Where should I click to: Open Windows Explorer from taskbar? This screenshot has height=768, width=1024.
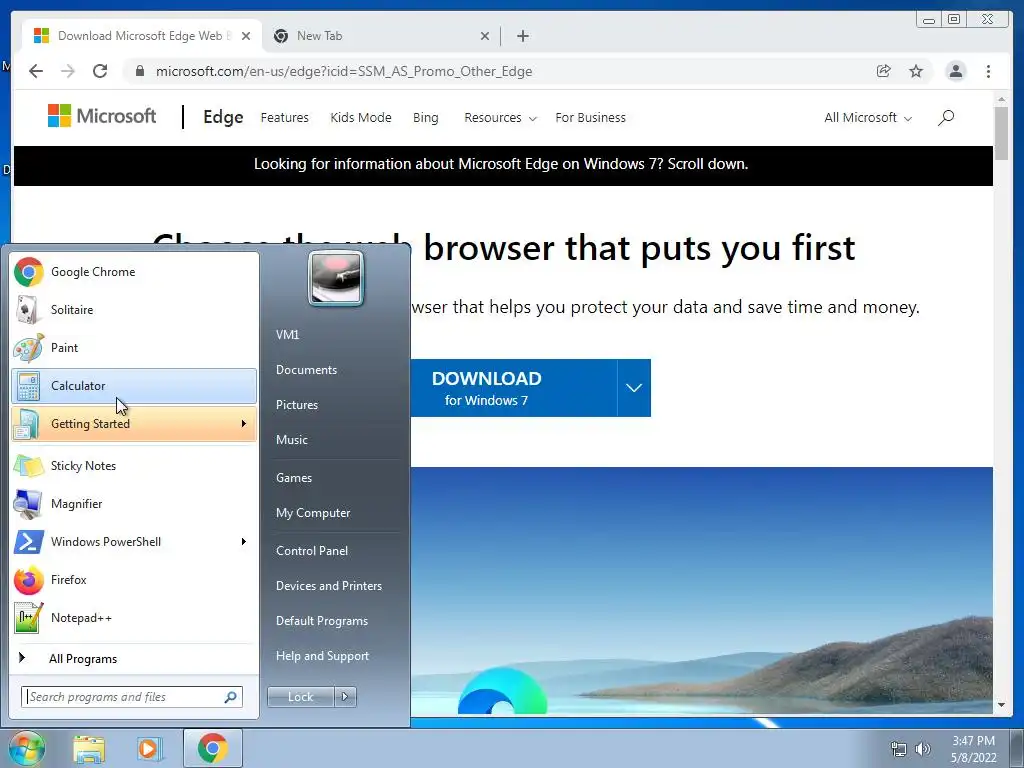89,748
